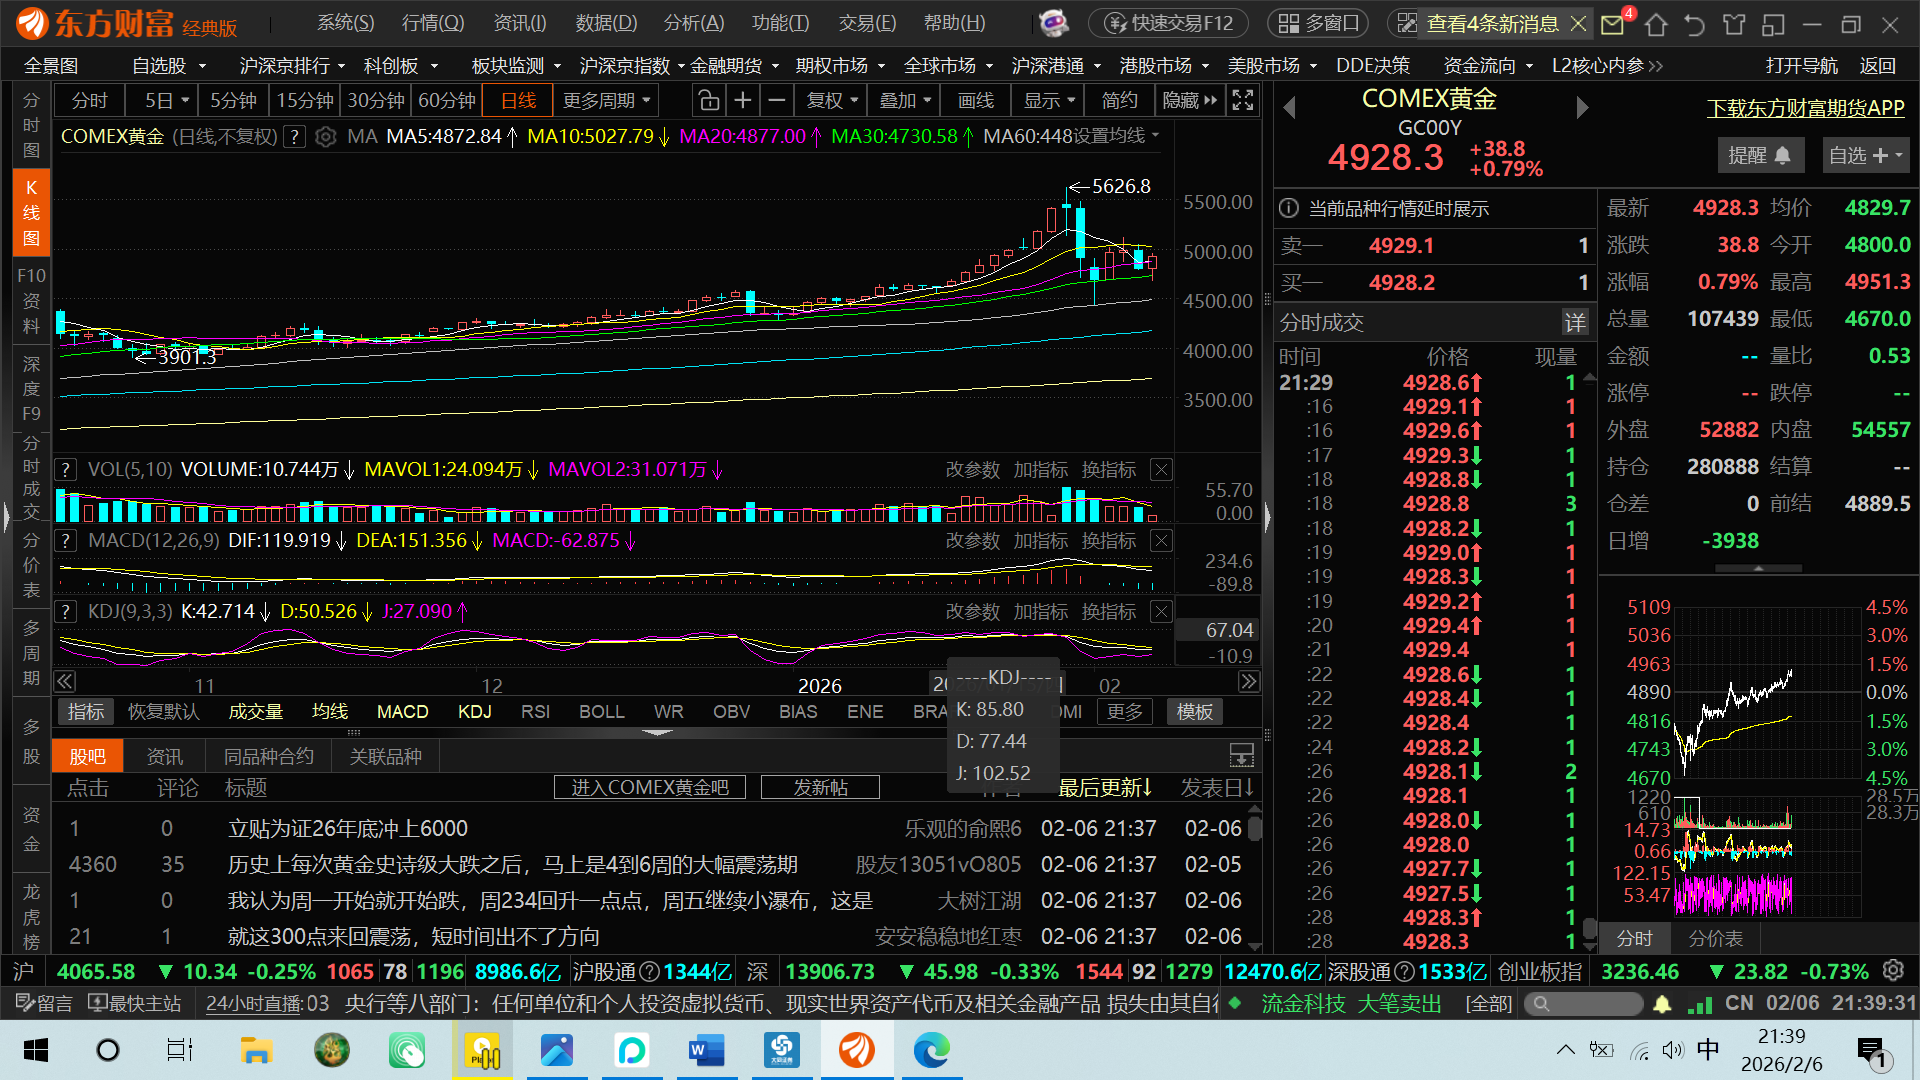Image resolution: width=1920 pixels, height=1080 pixels.
Task: Open MA settings gear icon
Action: pyautogui.click(x=325, y=137)
